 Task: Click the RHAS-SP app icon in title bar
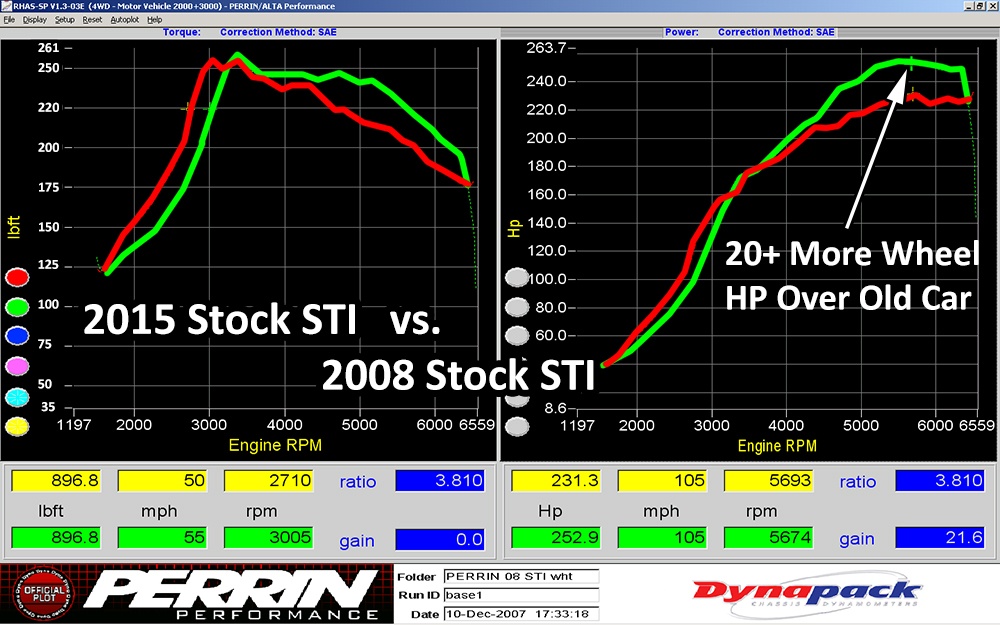[x=6, y=6]
